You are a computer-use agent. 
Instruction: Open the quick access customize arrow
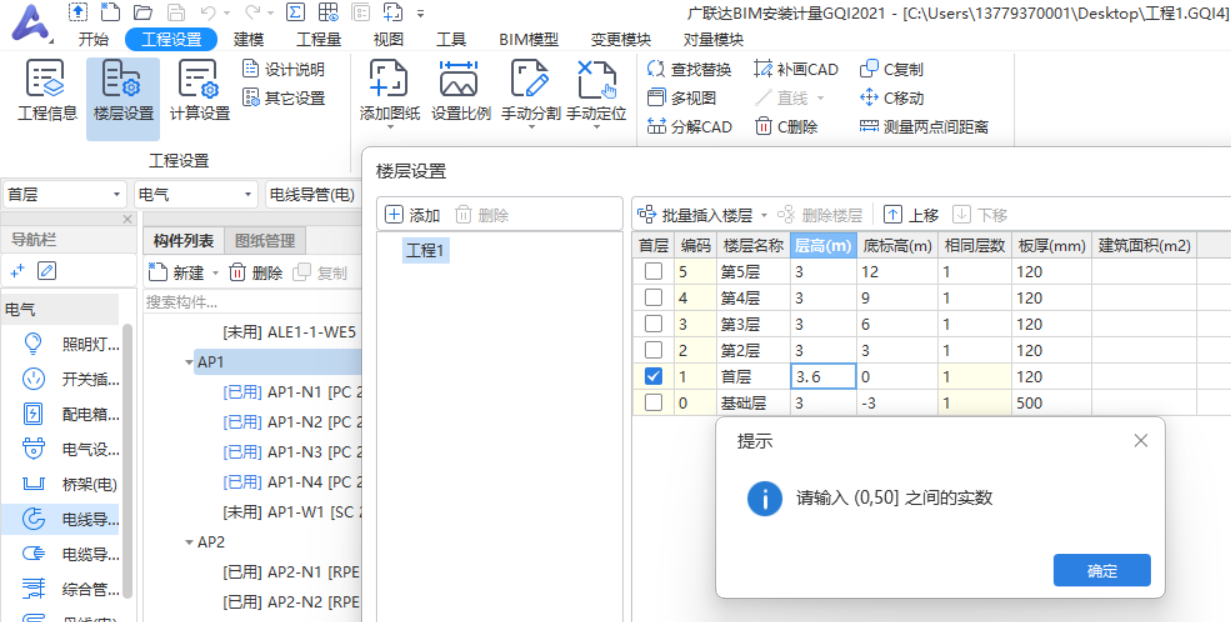(421, 13)
